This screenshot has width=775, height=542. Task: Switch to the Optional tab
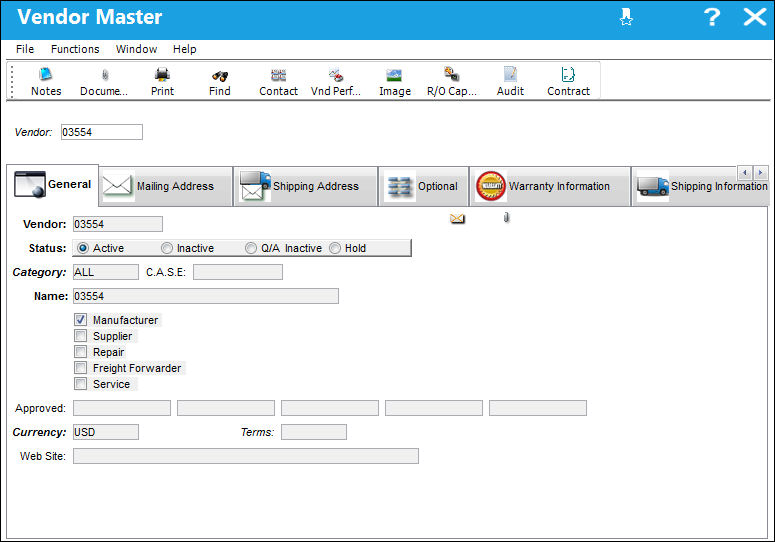coord(424,186)
